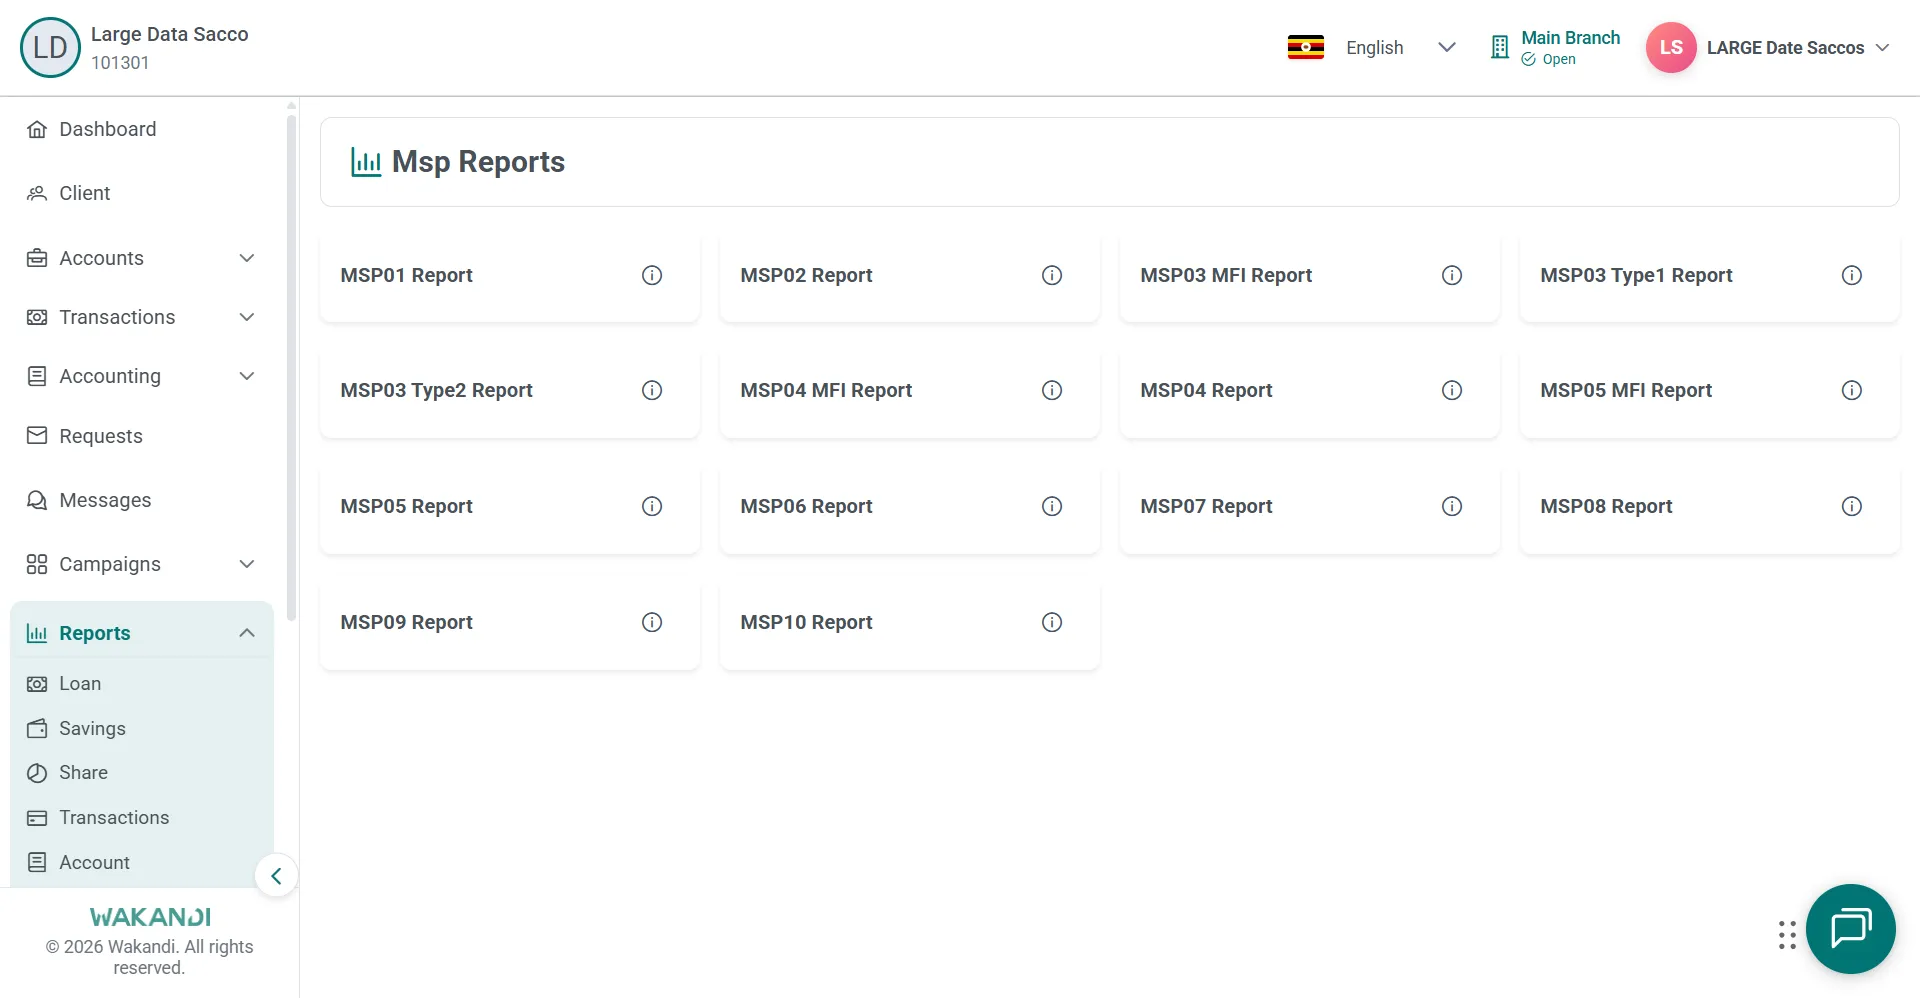
Task: Click the LD organization logo
Action: tap(50, 47)
